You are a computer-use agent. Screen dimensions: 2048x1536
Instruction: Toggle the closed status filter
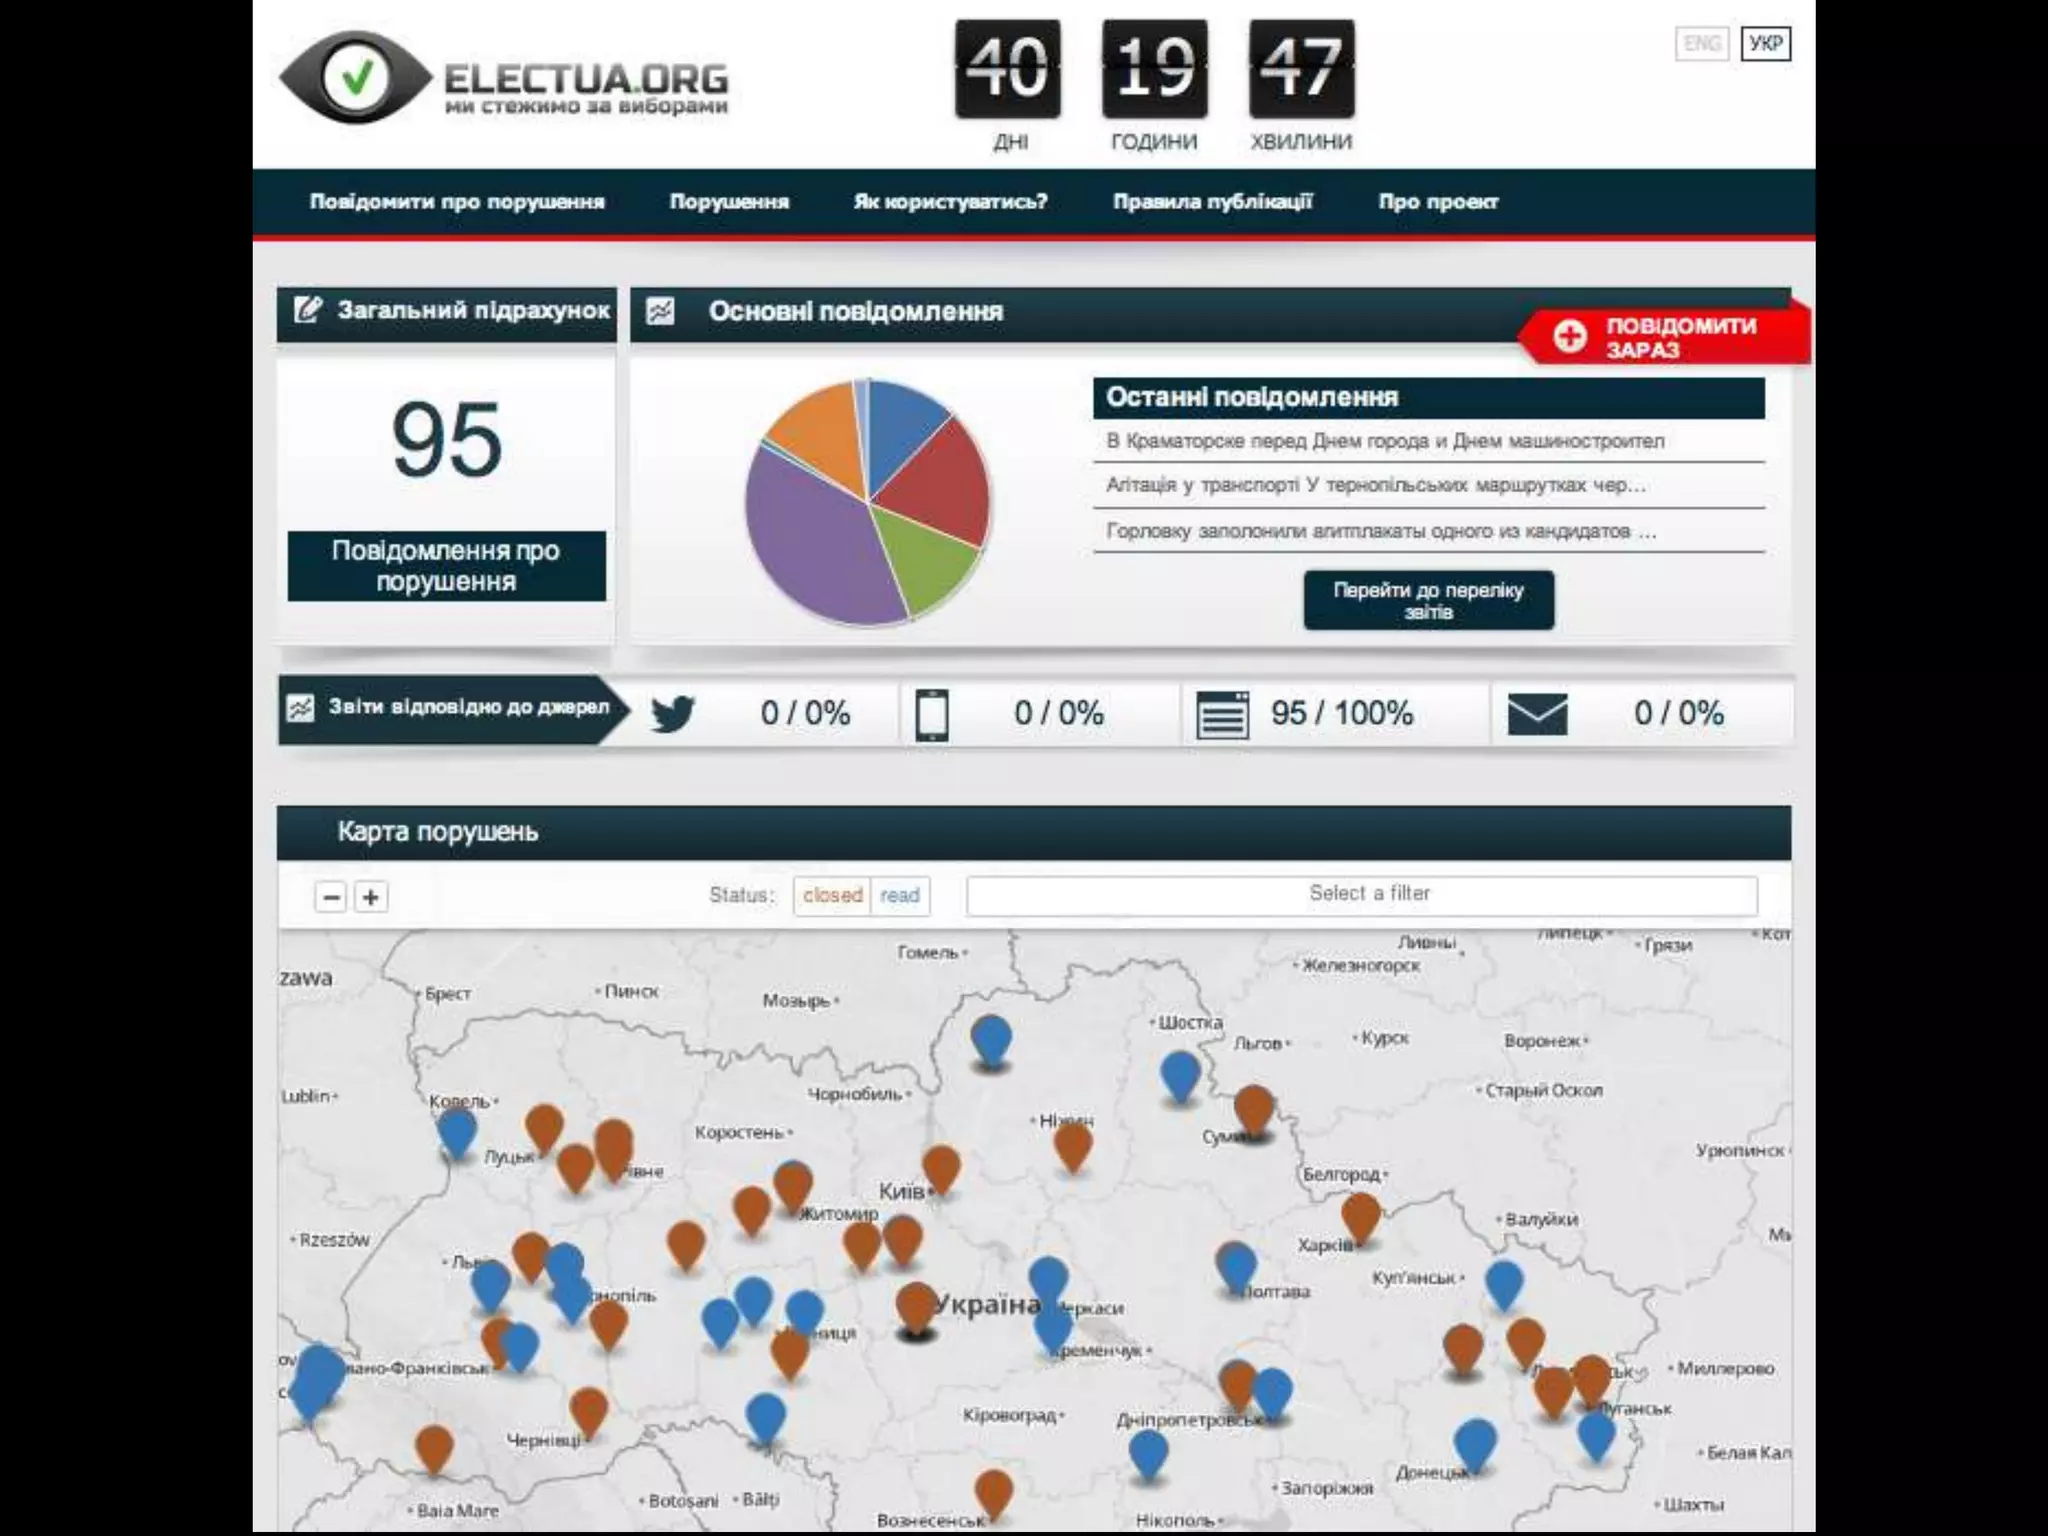coord(832,895)
